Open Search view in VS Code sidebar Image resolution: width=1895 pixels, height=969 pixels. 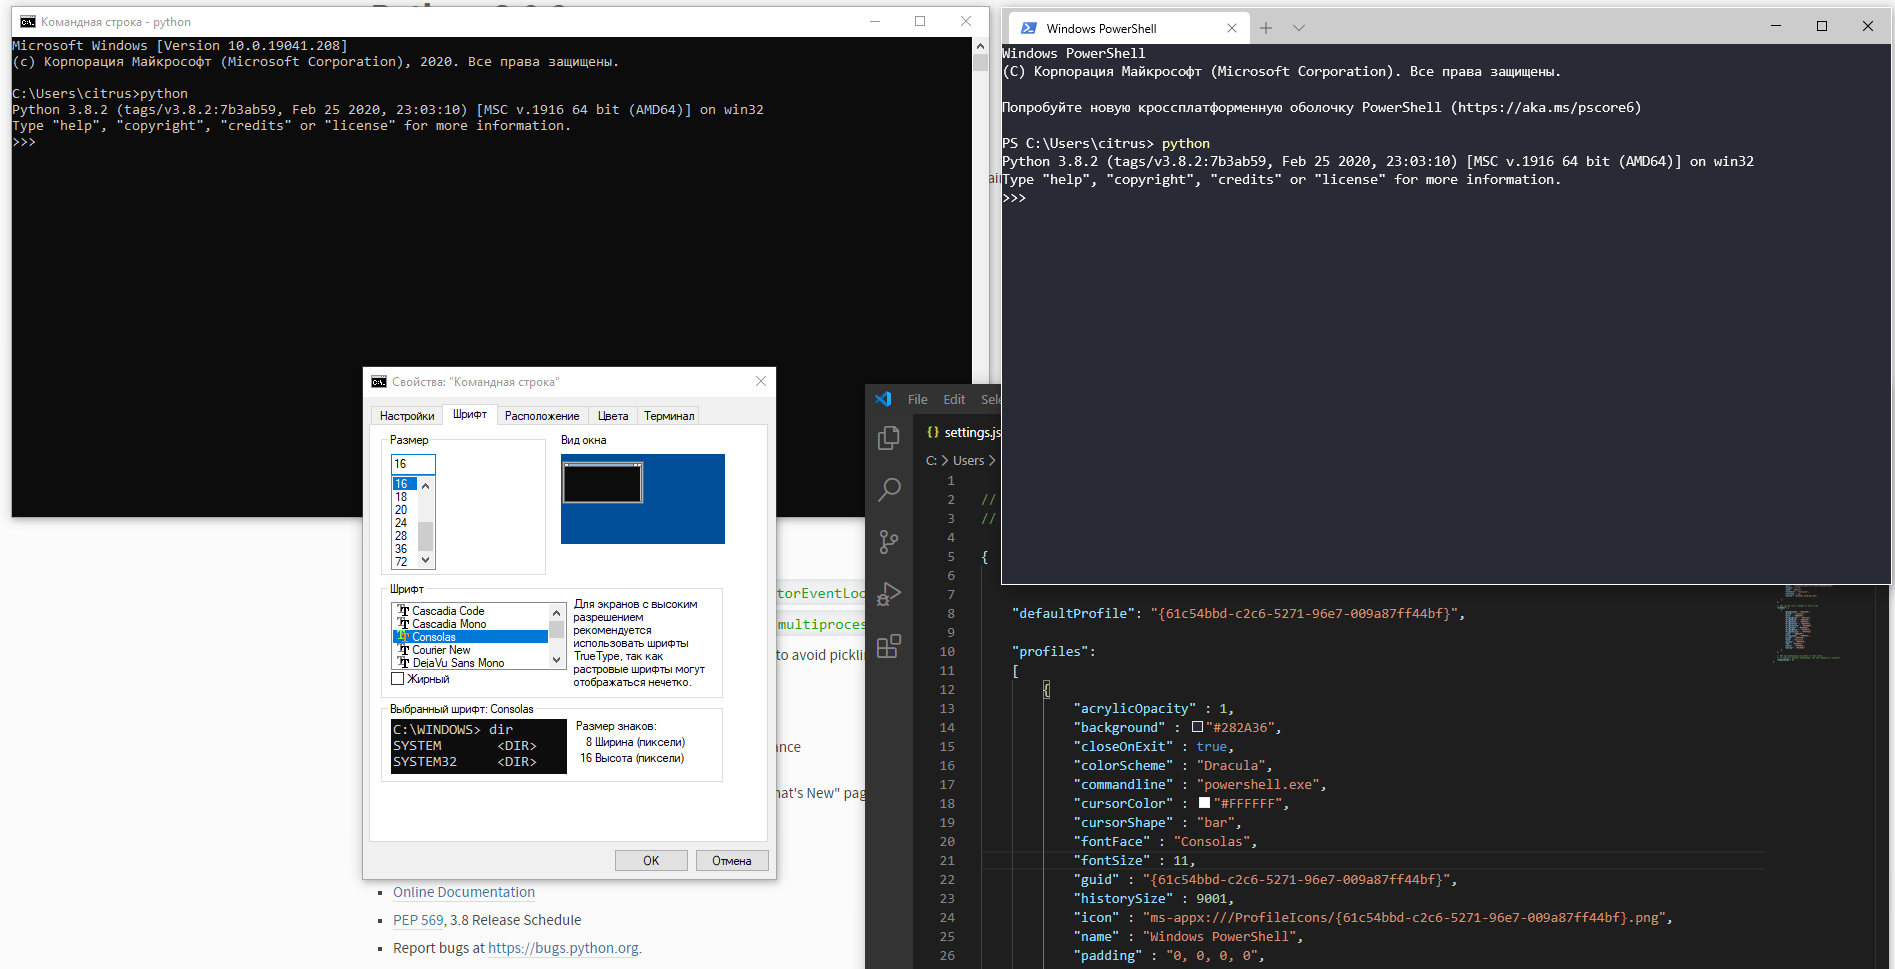point(888,490)
